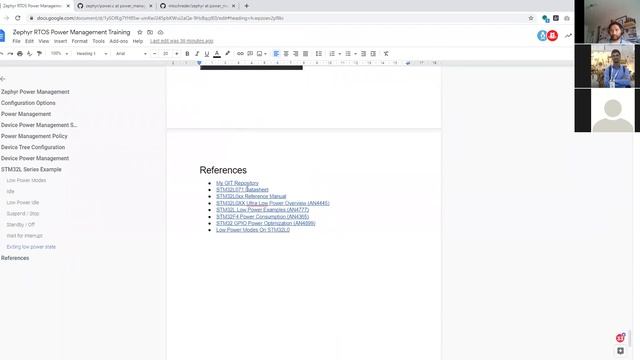Open the Edit menu

(x=29, y=41)
